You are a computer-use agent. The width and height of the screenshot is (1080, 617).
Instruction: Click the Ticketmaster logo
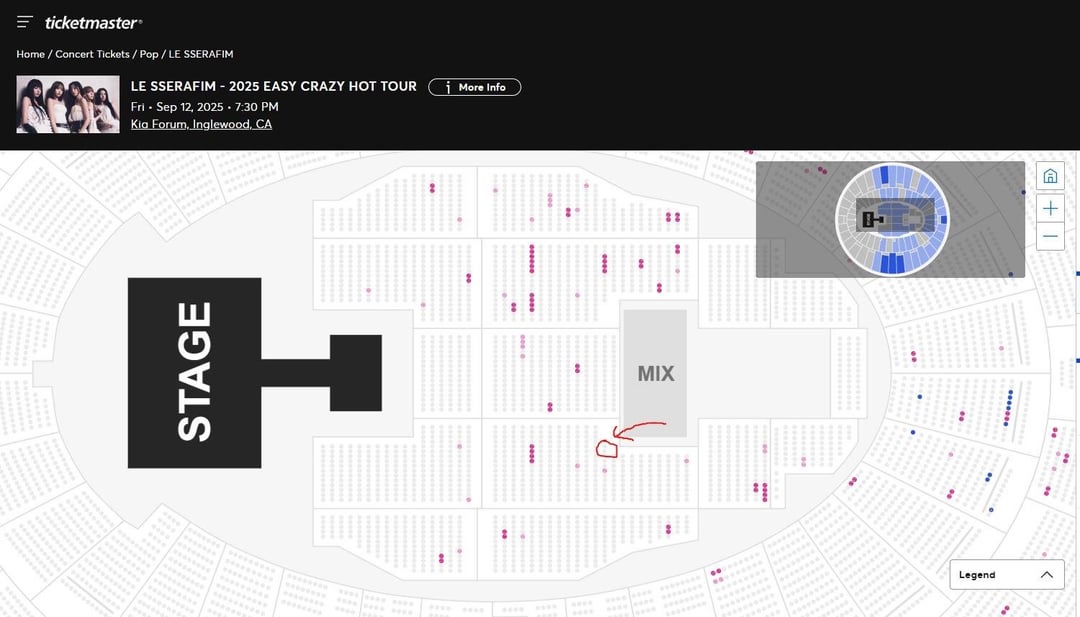(94, 22)
